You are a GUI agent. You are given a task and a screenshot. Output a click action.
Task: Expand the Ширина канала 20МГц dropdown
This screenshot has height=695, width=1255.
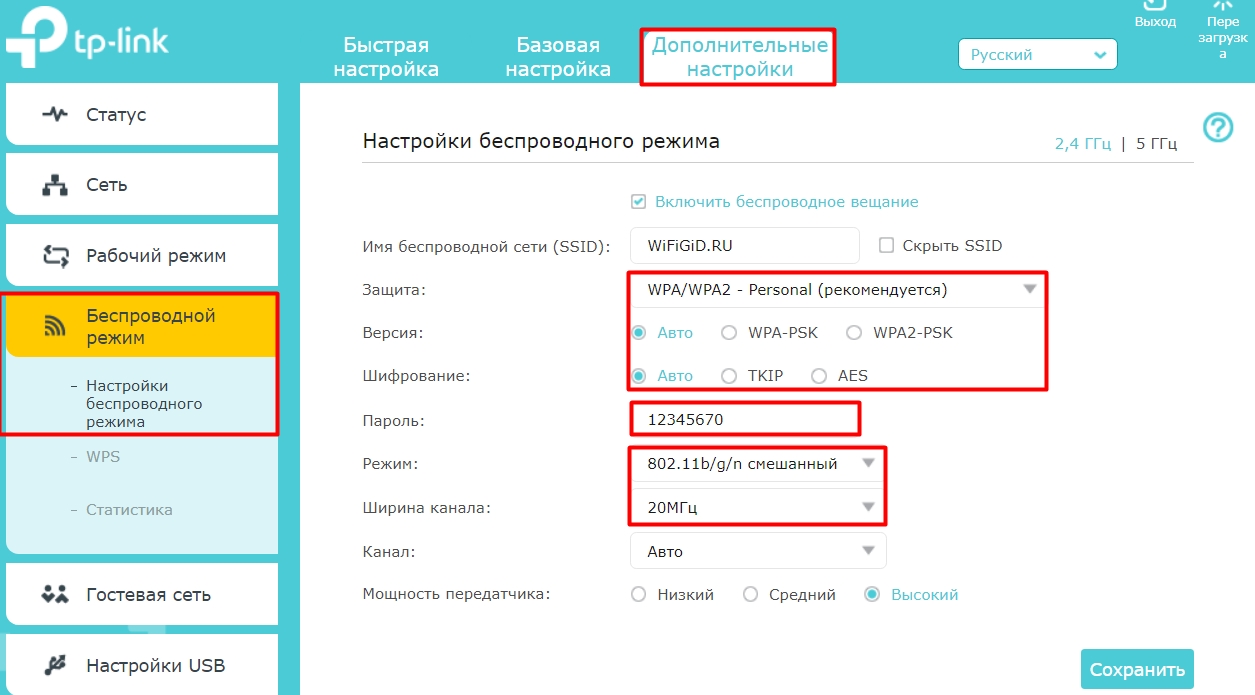pos(757,508)
